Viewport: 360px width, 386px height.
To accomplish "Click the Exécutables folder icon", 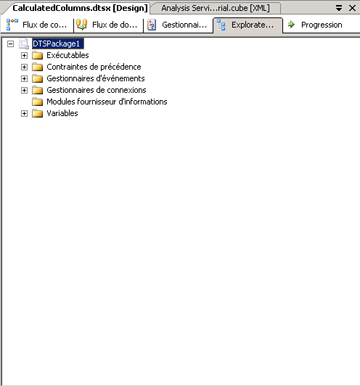I will coord(37,55).
